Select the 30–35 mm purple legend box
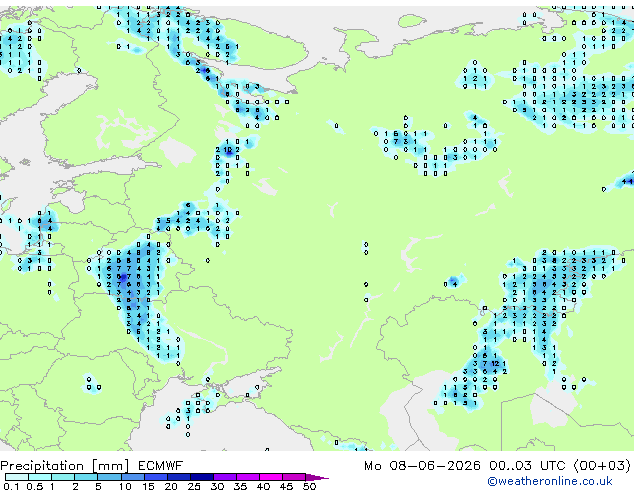The height and width of the screenshot is (490, 634). click(x=224, y=477)
